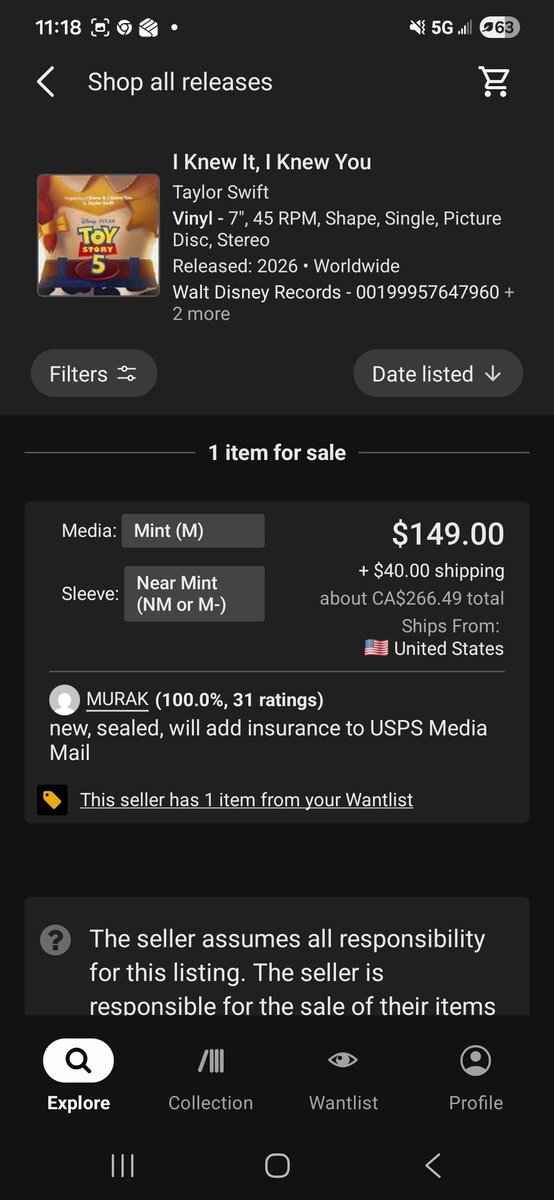Open the shopping cart icon
The image size is (554, 1200).
point(495,82)
